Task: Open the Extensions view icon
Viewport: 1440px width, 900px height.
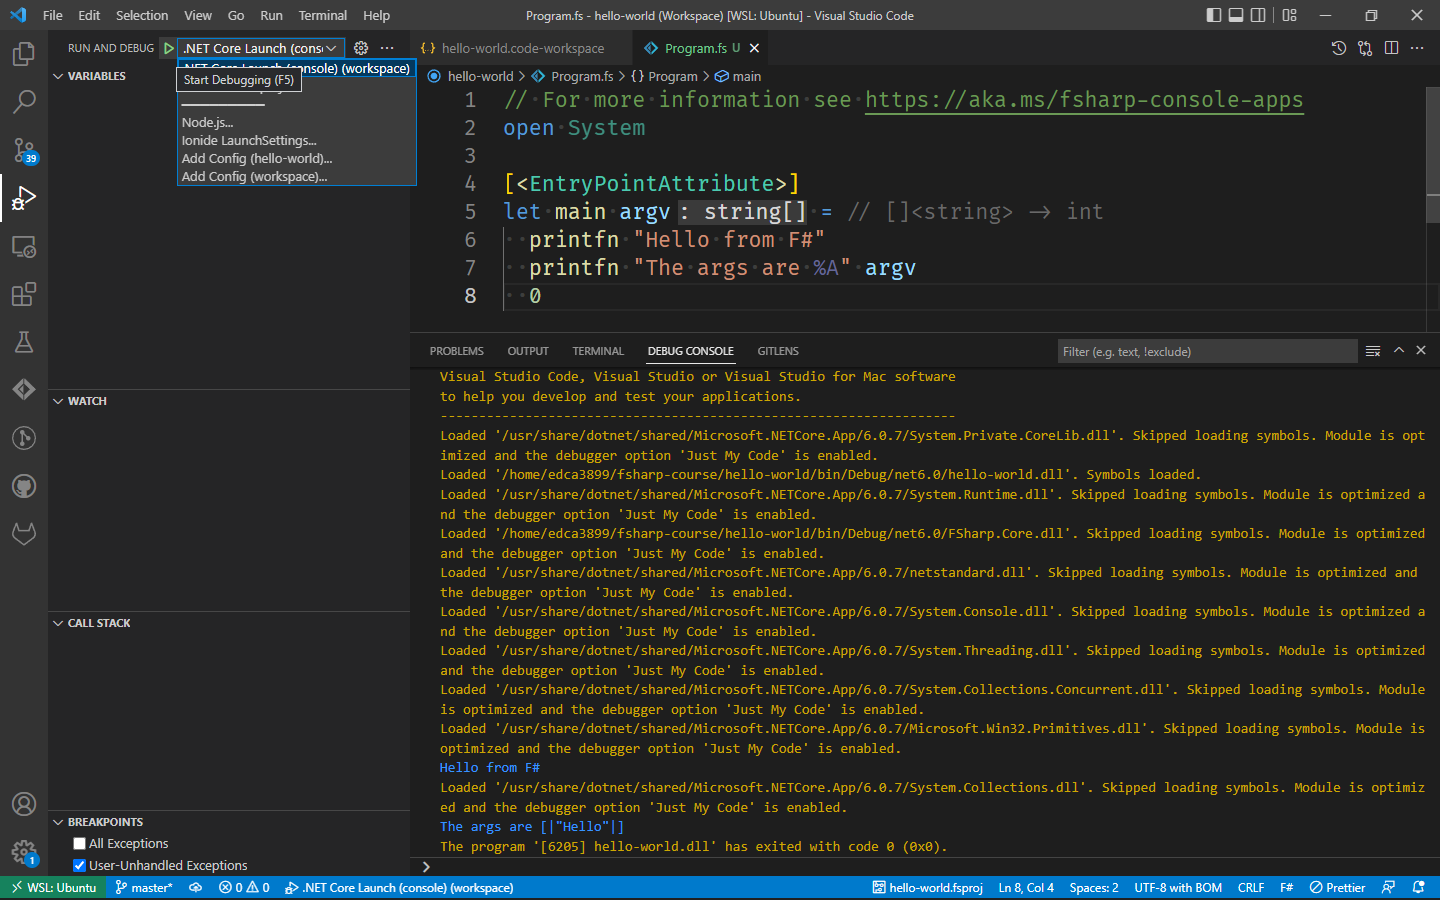Action: click(x=24, y=294)
